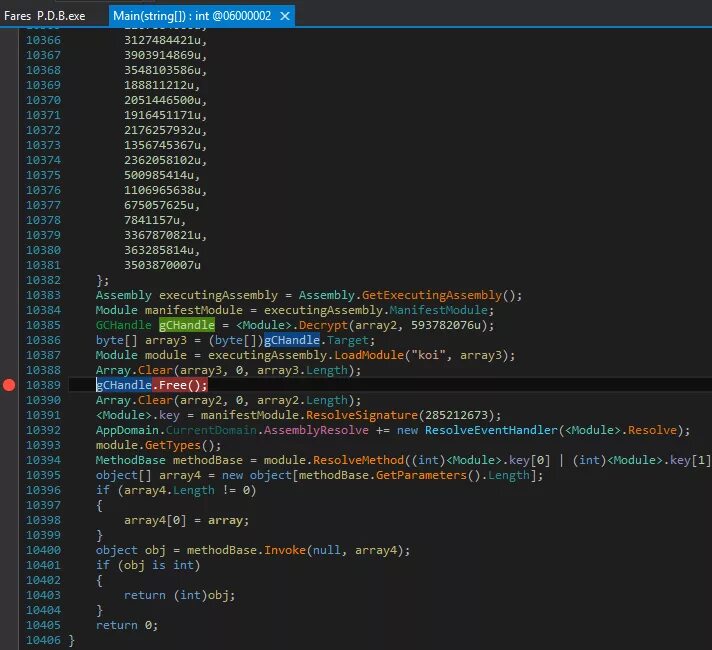Click AssemblyResolve event on line 10392
Viewport: 712px width, 650px height.
tap(316, 430)
